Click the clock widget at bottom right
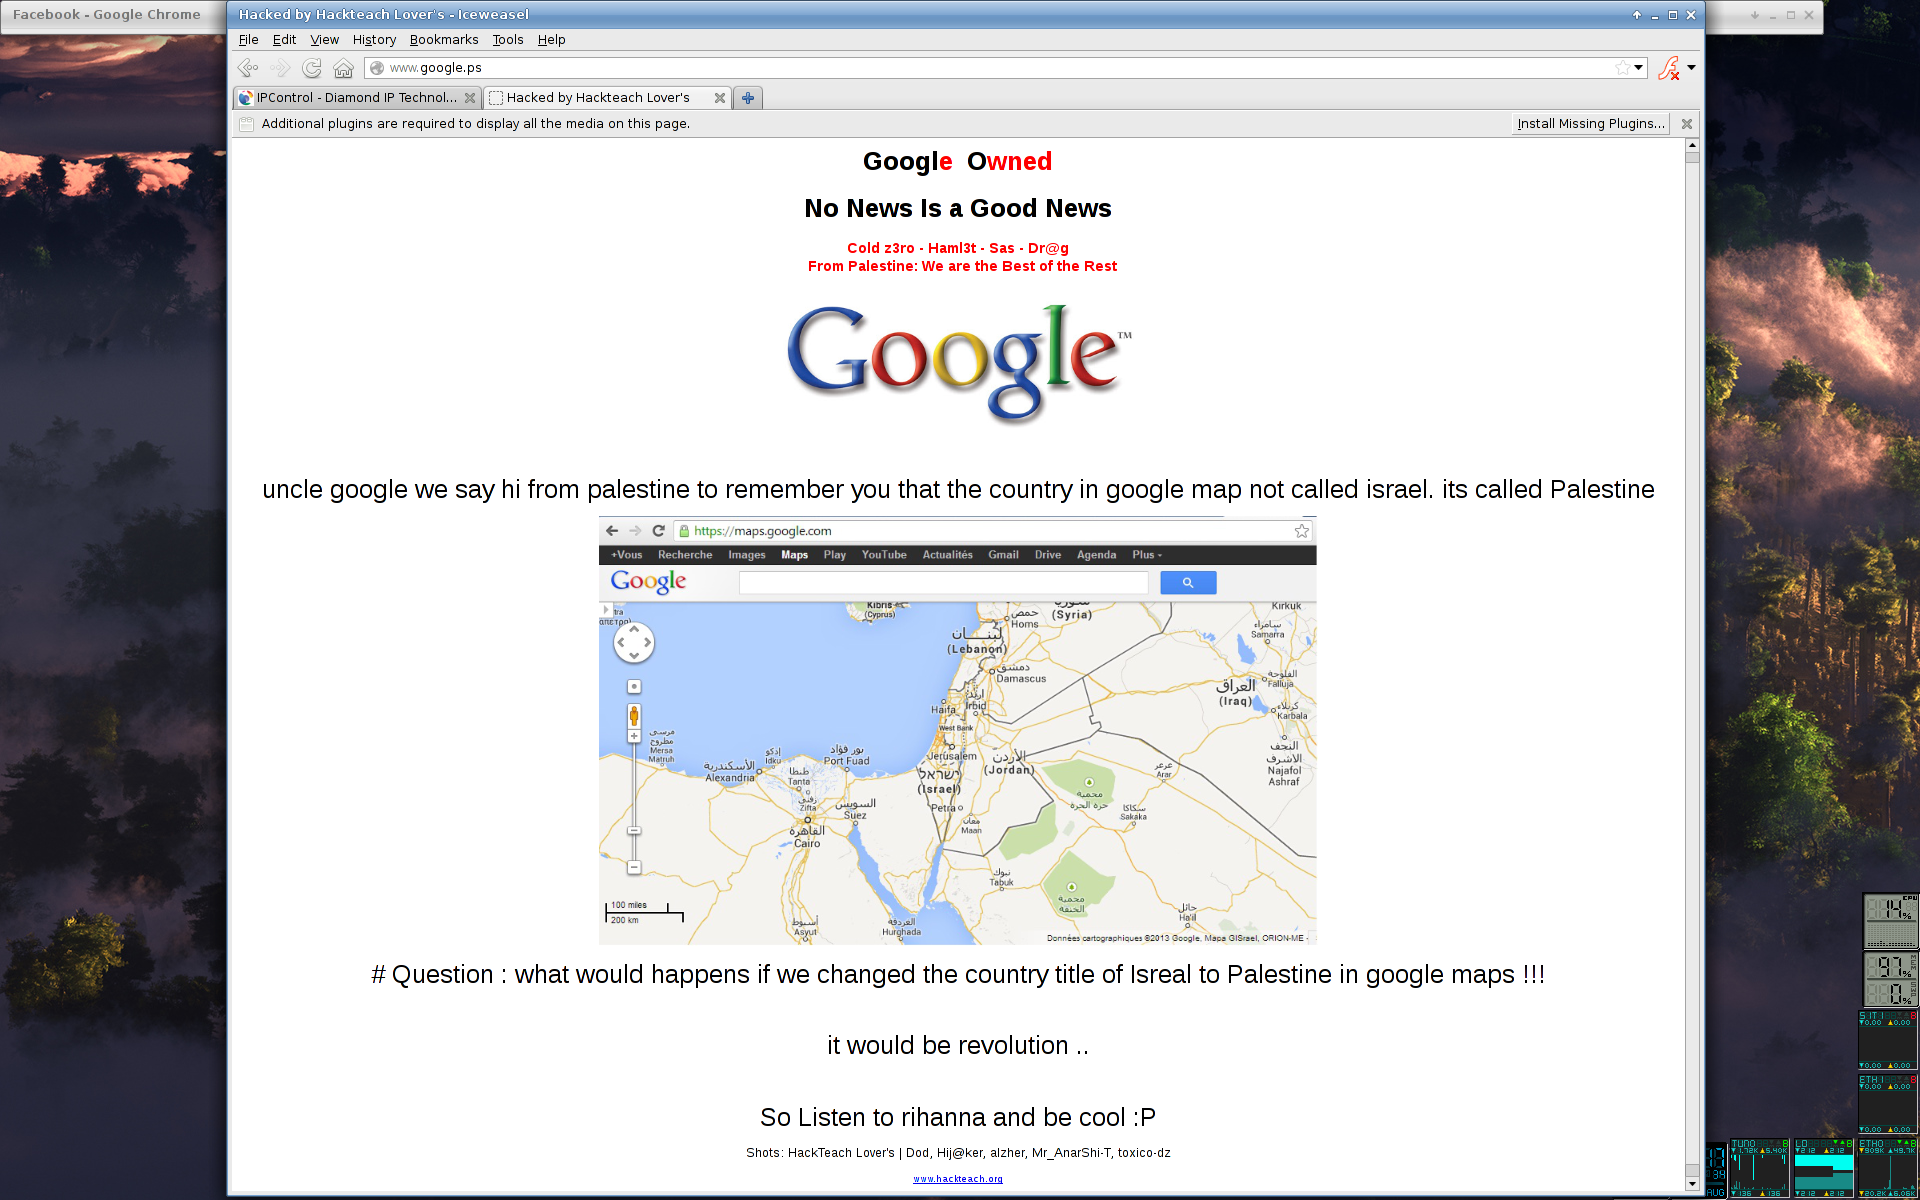This screenshot has width=1920, height=1200. (x=1716, y=1169)
